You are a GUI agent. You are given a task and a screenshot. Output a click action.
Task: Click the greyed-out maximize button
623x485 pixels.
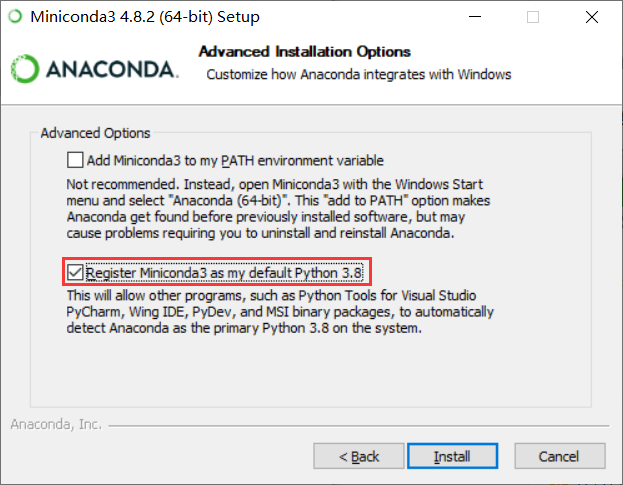533,17
